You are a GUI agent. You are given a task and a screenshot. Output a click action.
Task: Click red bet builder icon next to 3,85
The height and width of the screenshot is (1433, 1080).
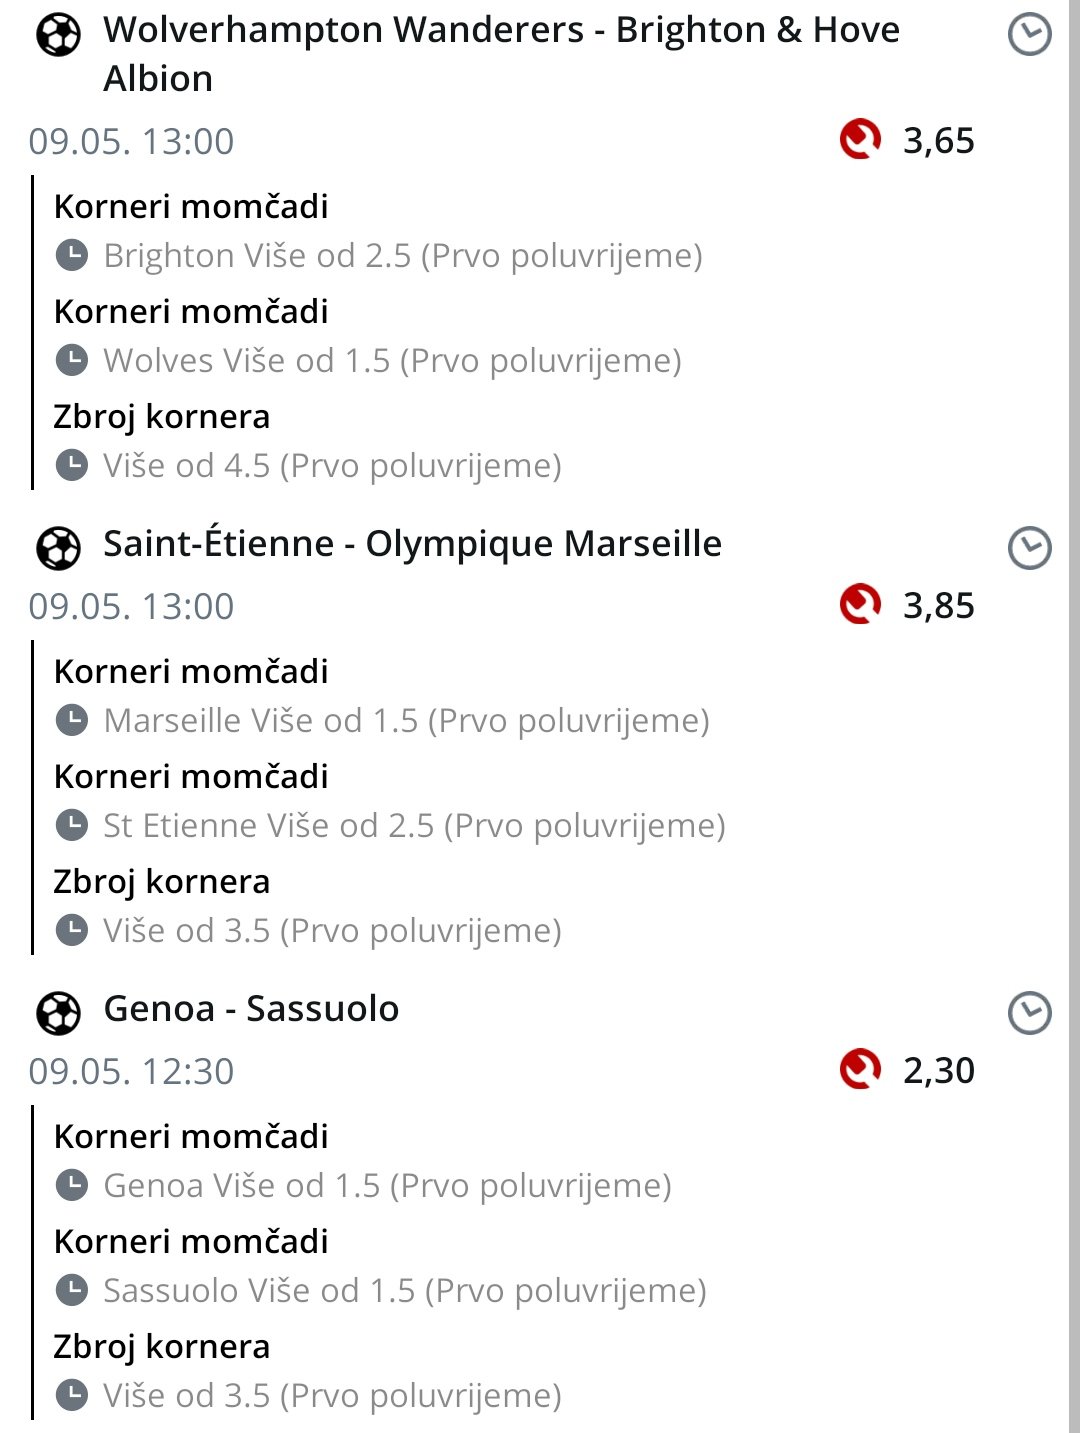pyautogui.click(x=860, y=604)
